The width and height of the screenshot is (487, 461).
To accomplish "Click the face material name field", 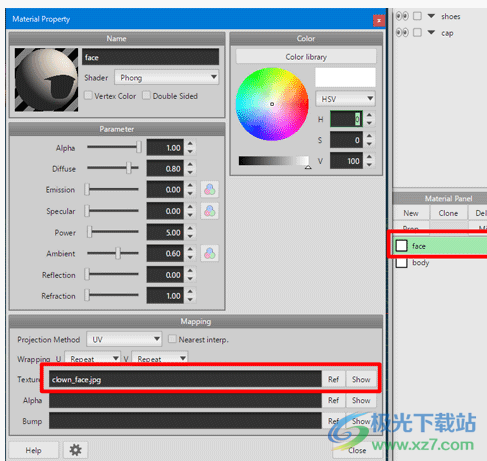I will [x=151, y=57].
